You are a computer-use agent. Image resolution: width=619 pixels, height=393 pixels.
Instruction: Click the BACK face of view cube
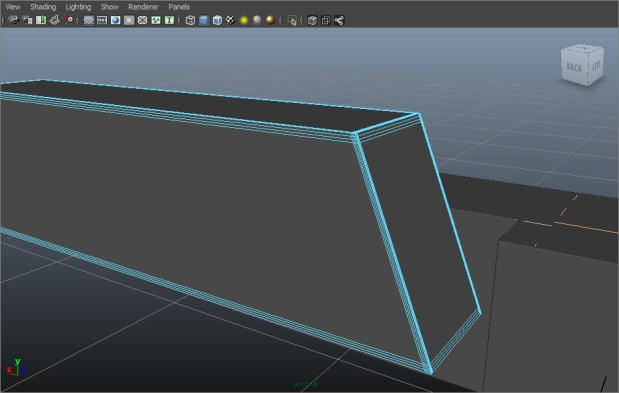coord(574,68)
